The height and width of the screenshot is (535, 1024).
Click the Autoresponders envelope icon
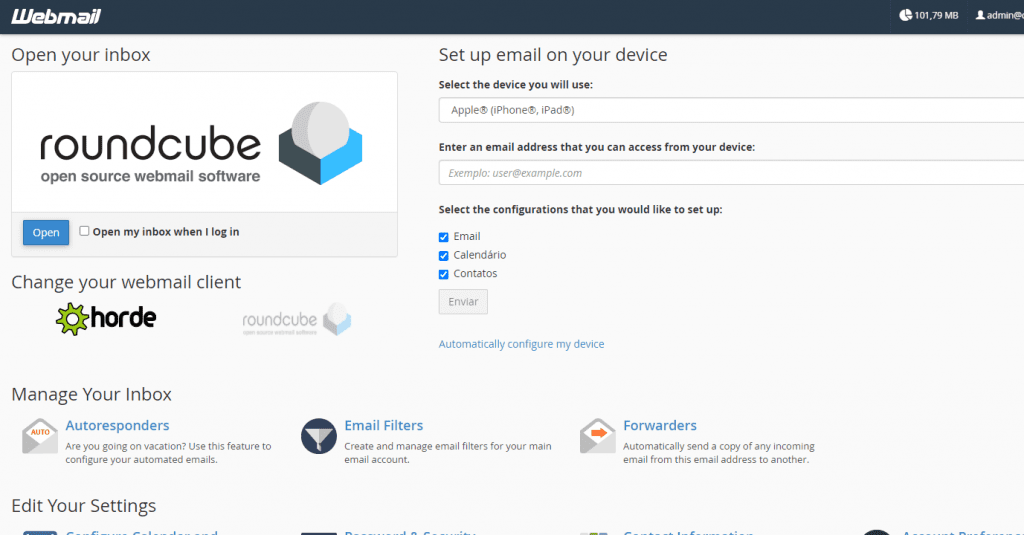point(40,436)
